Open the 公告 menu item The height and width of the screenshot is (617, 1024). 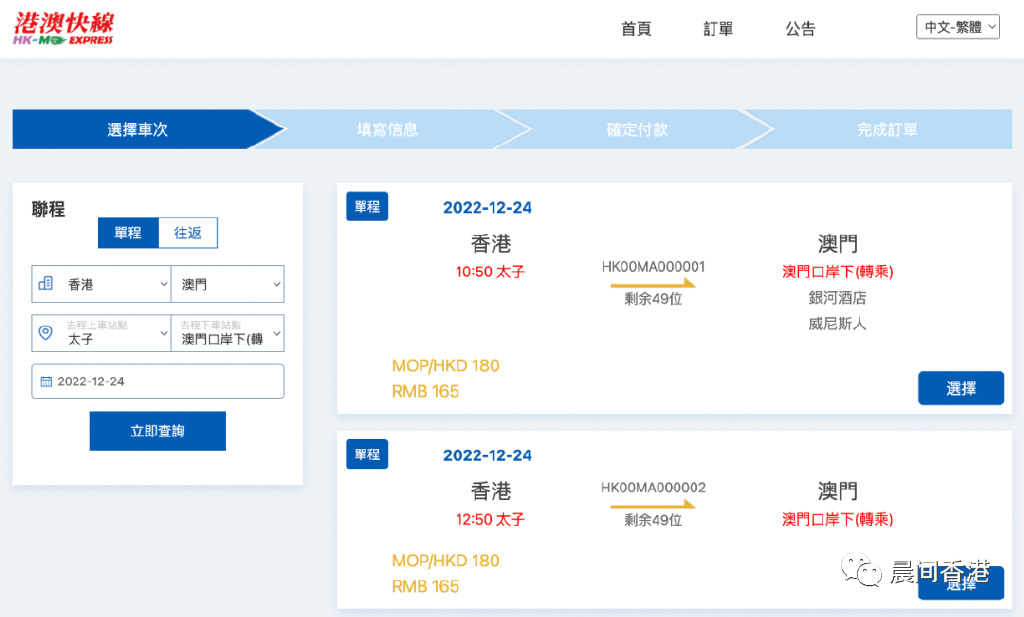(x=800, y=29)
